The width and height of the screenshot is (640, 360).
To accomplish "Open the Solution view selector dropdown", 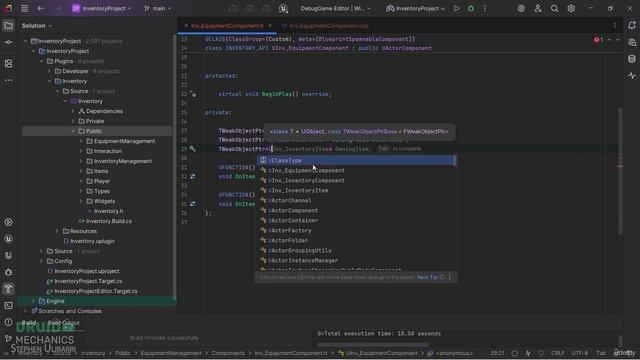I will (37, 26).
